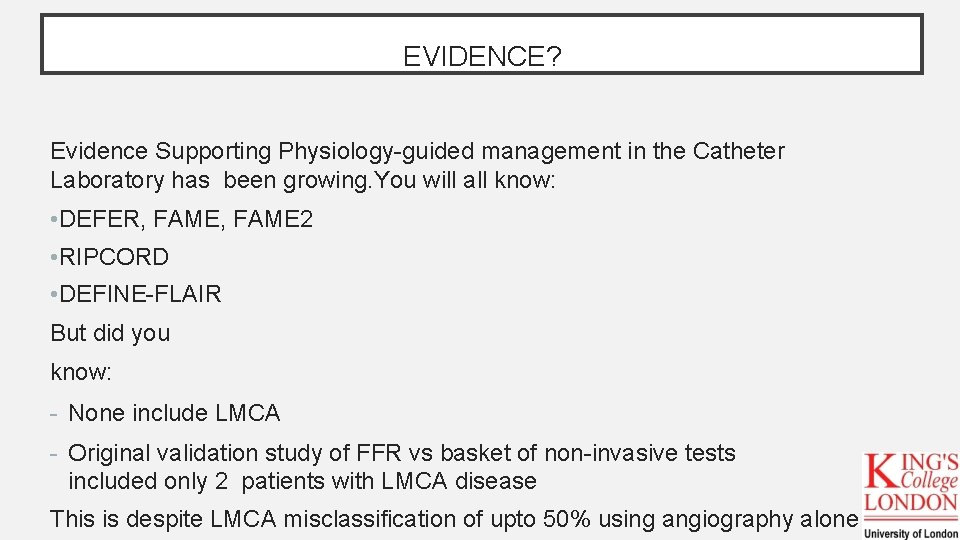
Task: Select the EVIDENCE? title box
Action: click(482, 44)
